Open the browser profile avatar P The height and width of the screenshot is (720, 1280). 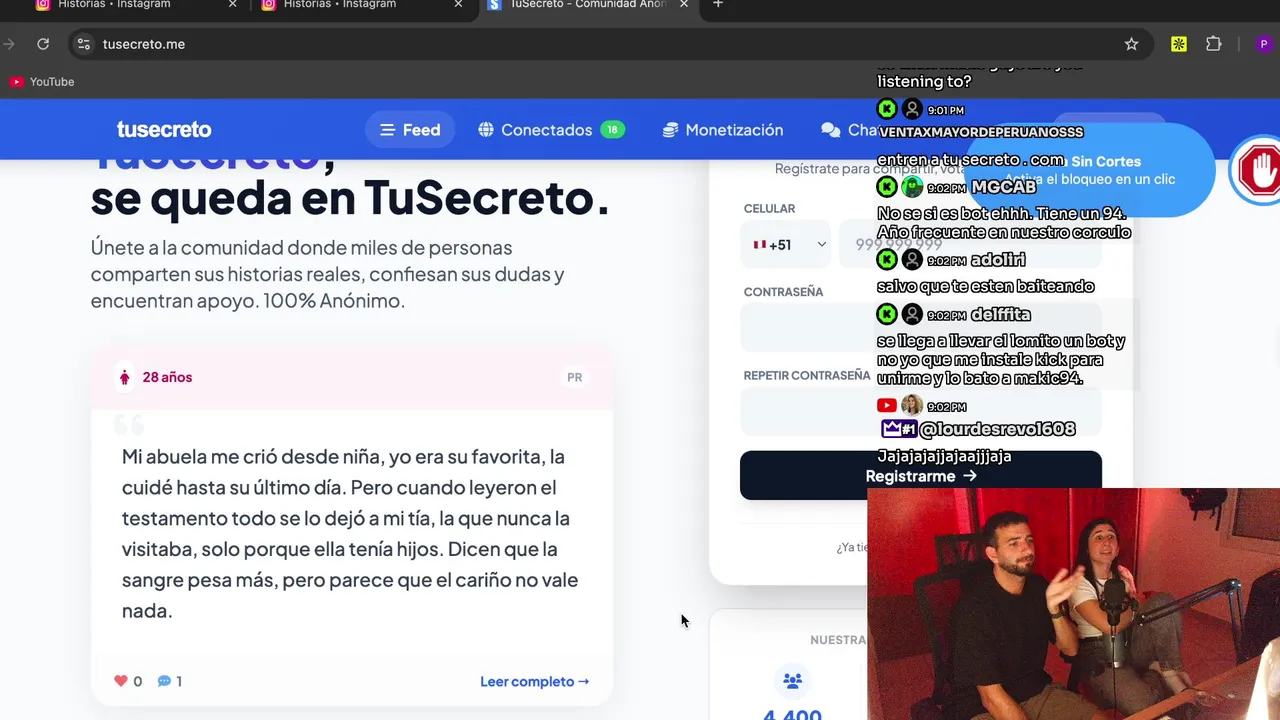pyautogui.click(x=1264, y=44)
